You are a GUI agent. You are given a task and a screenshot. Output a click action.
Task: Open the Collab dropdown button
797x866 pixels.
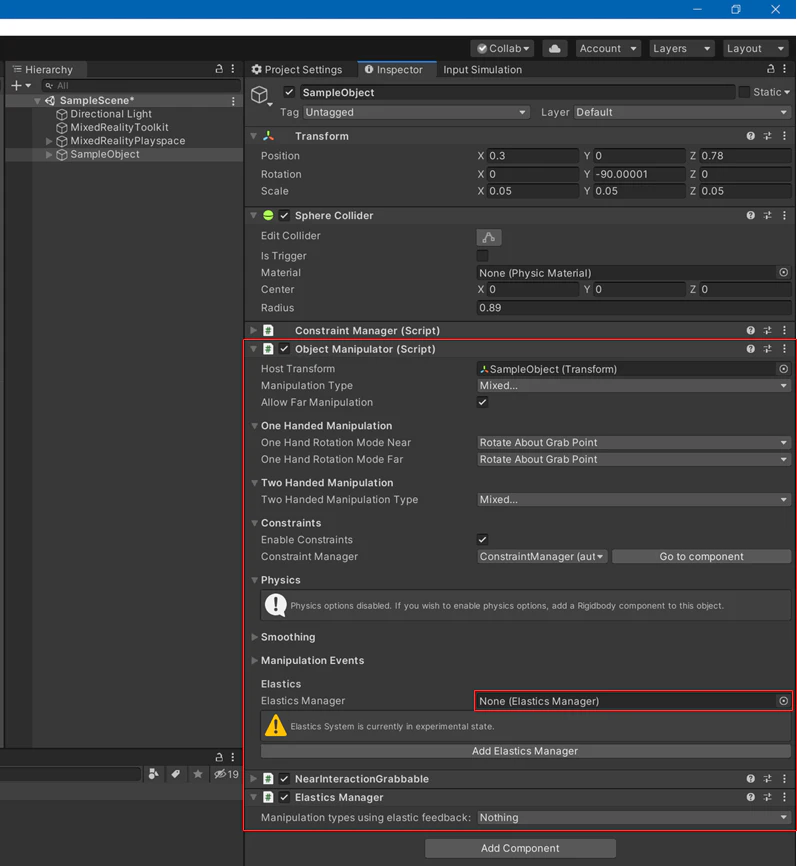pyautogui.click(x=503, y=49)
